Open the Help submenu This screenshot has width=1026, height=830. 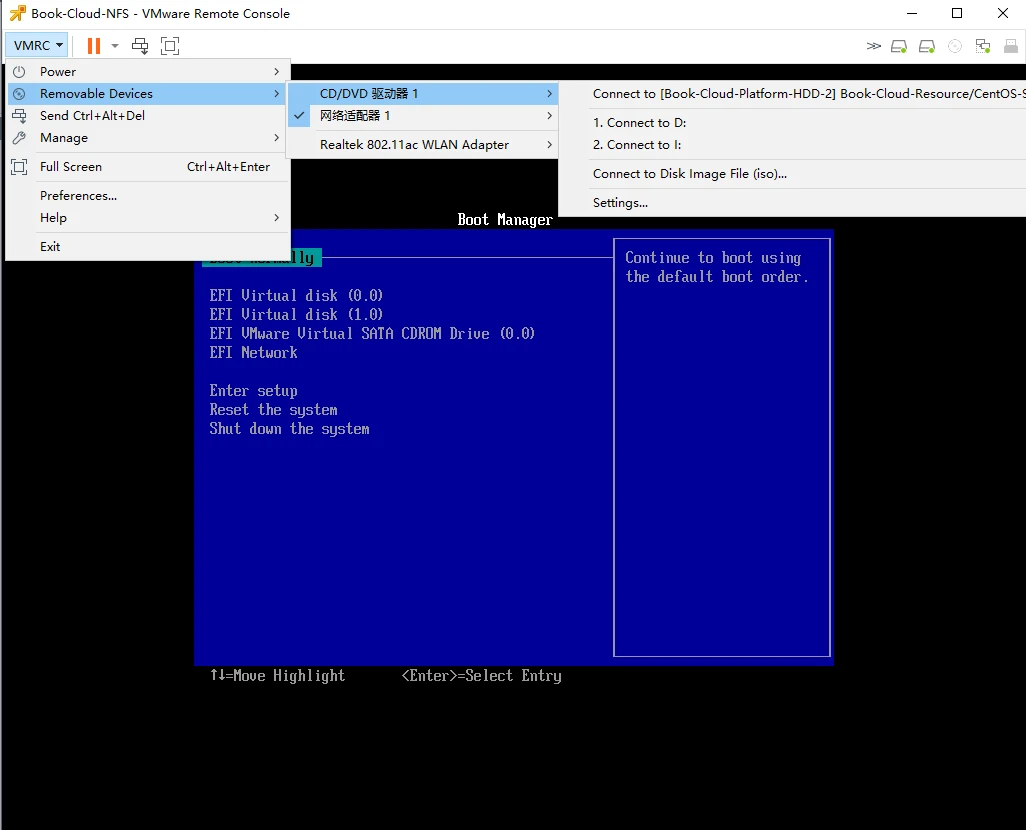tap(148, 218)
